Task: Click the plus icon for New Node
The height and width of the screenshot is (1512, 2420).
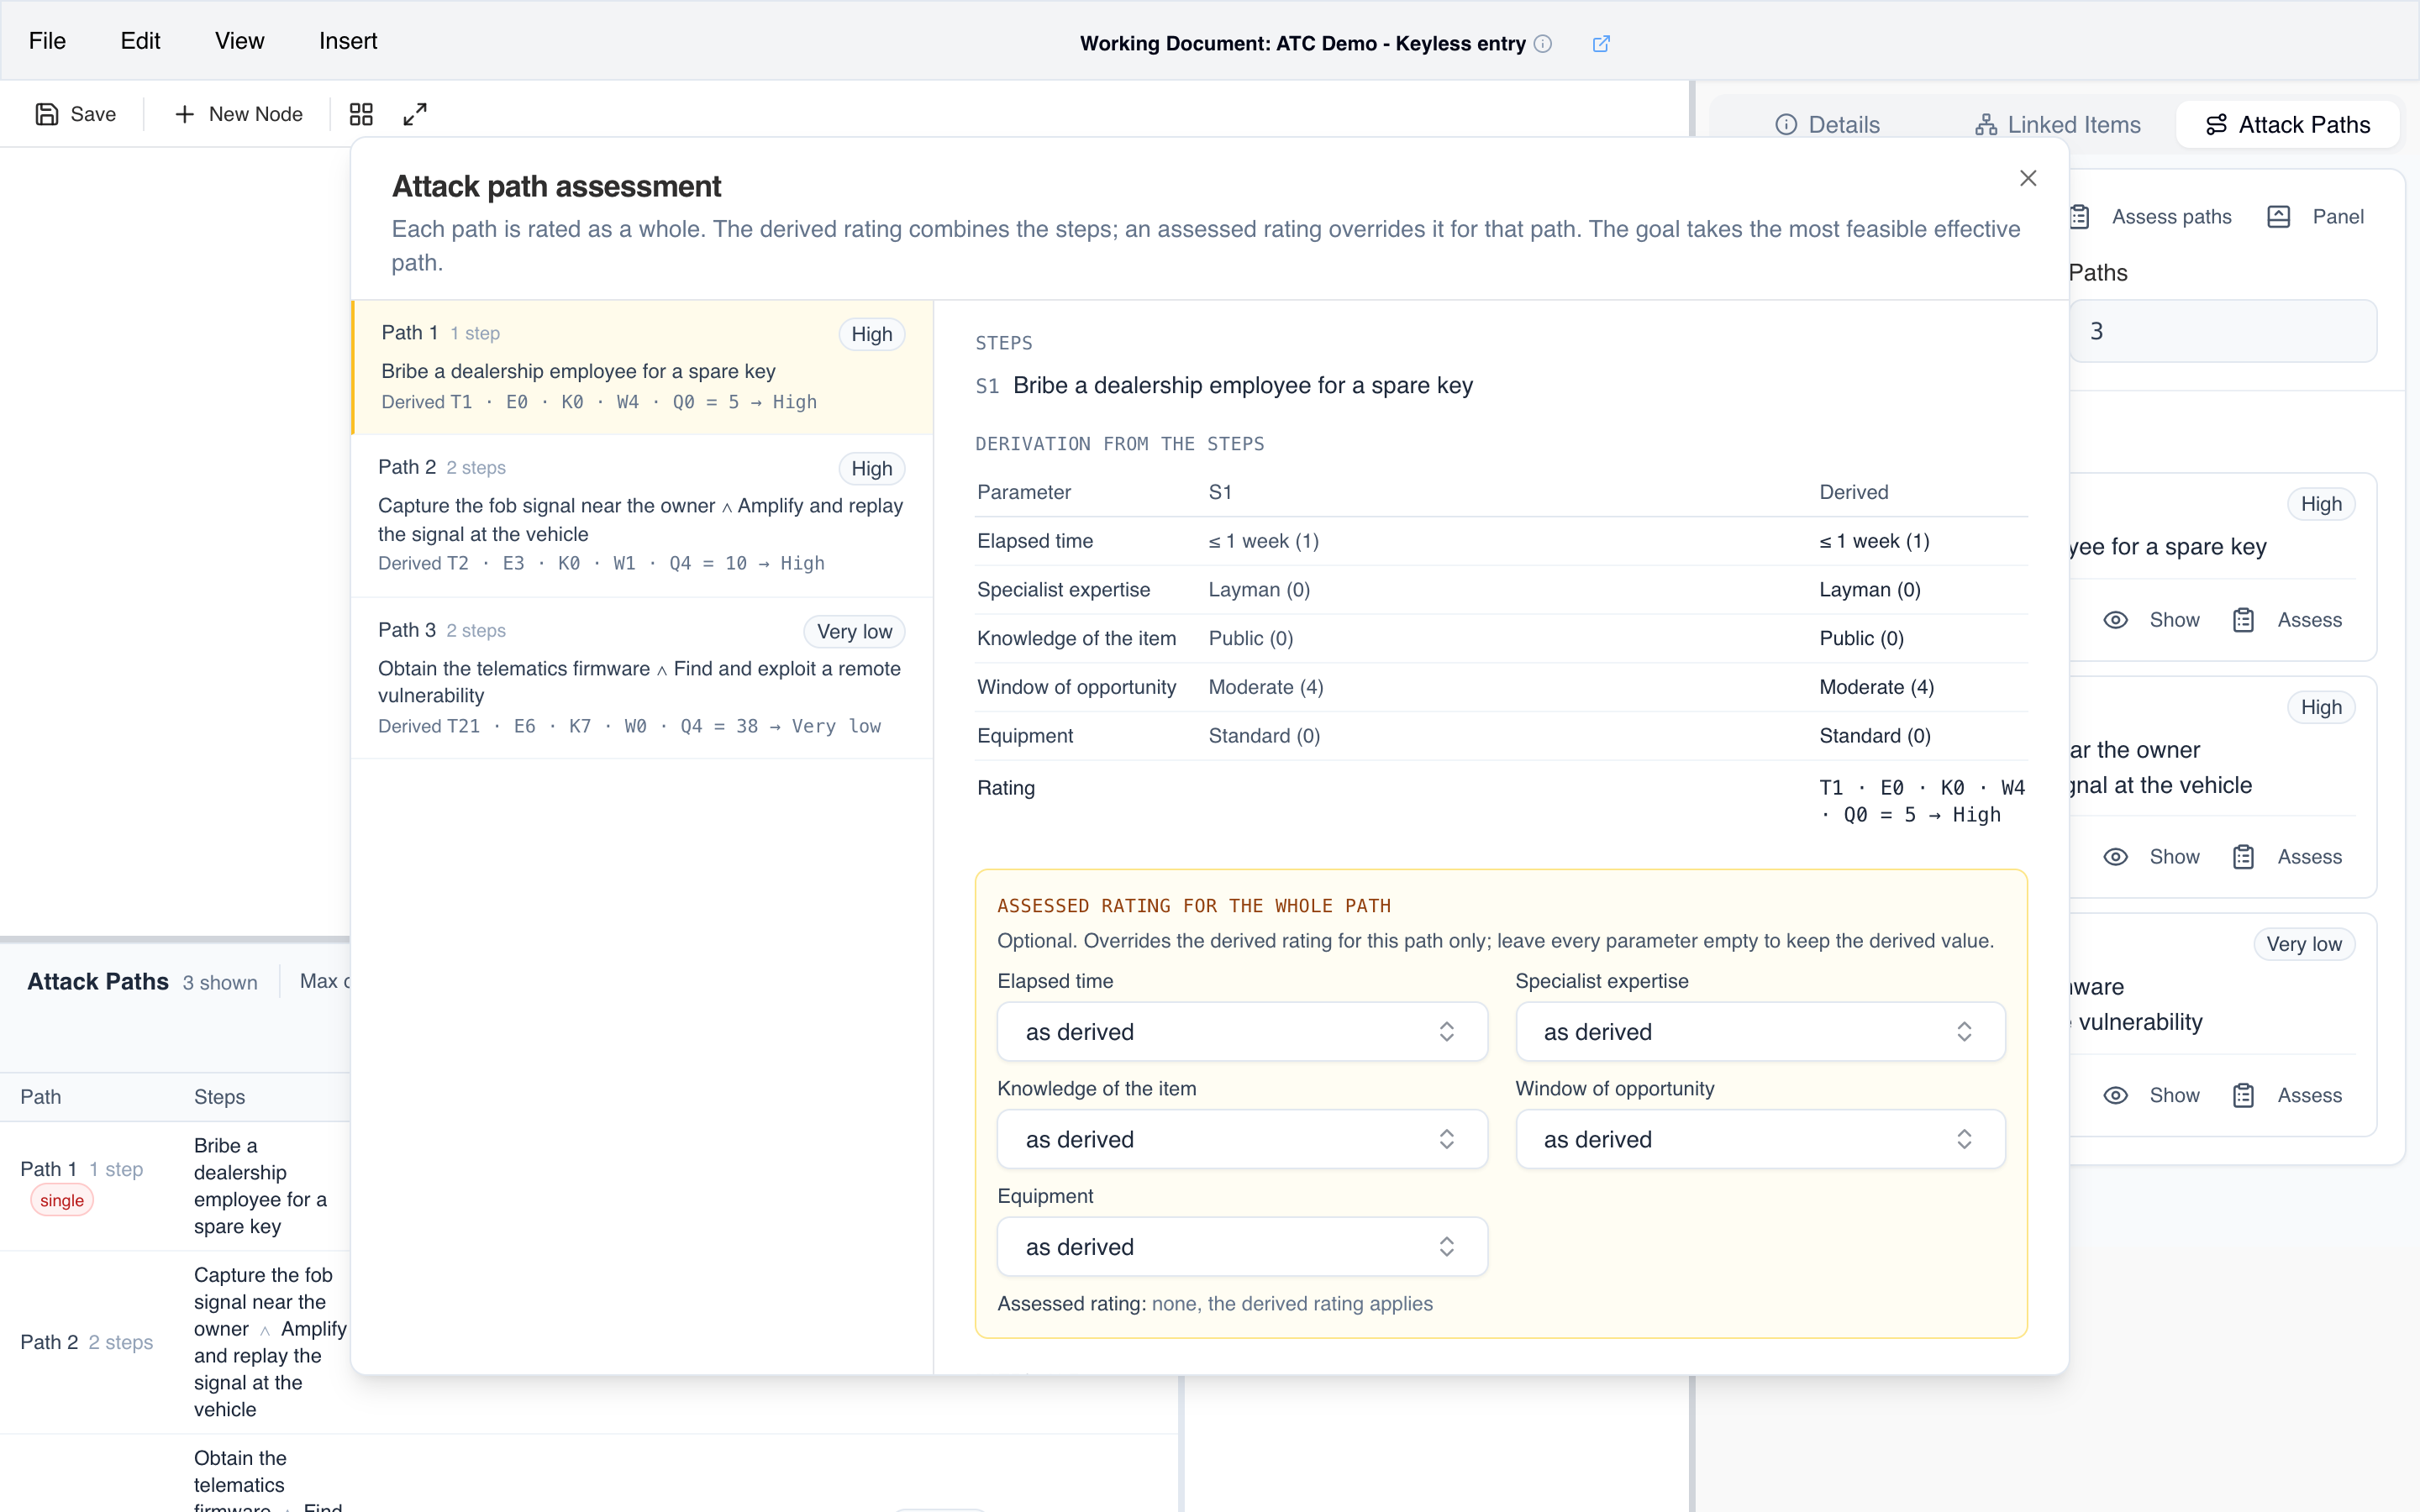Action: point(184,114)
